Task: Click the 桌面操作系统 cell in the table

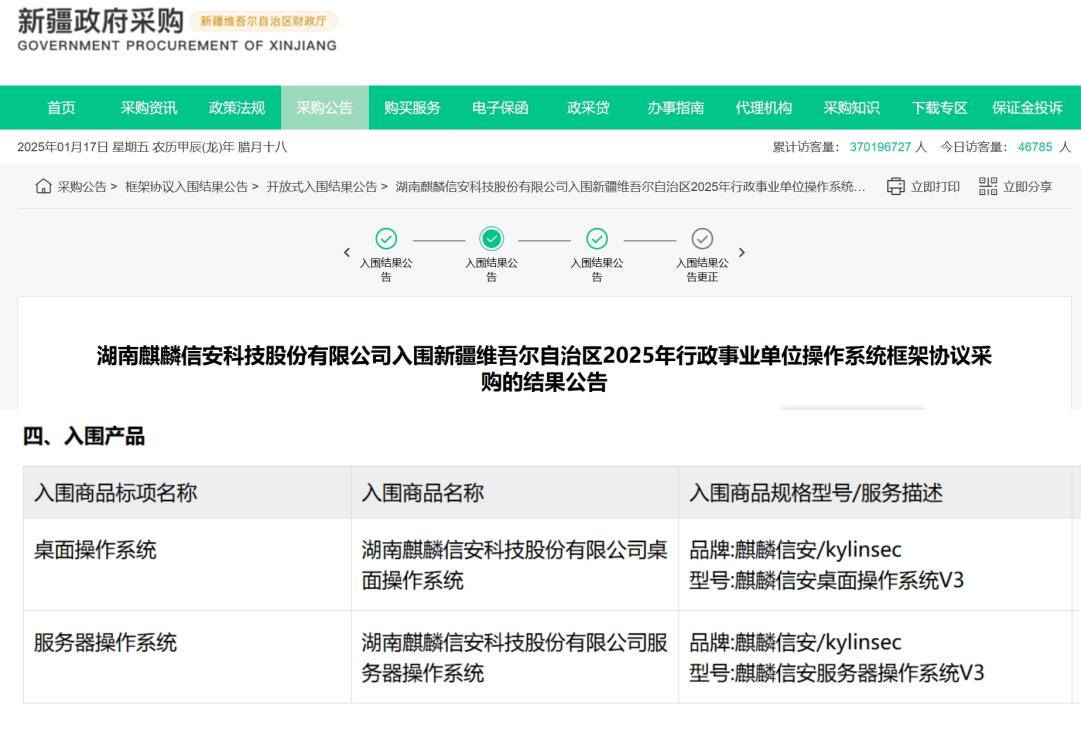Action: point(96,549)
